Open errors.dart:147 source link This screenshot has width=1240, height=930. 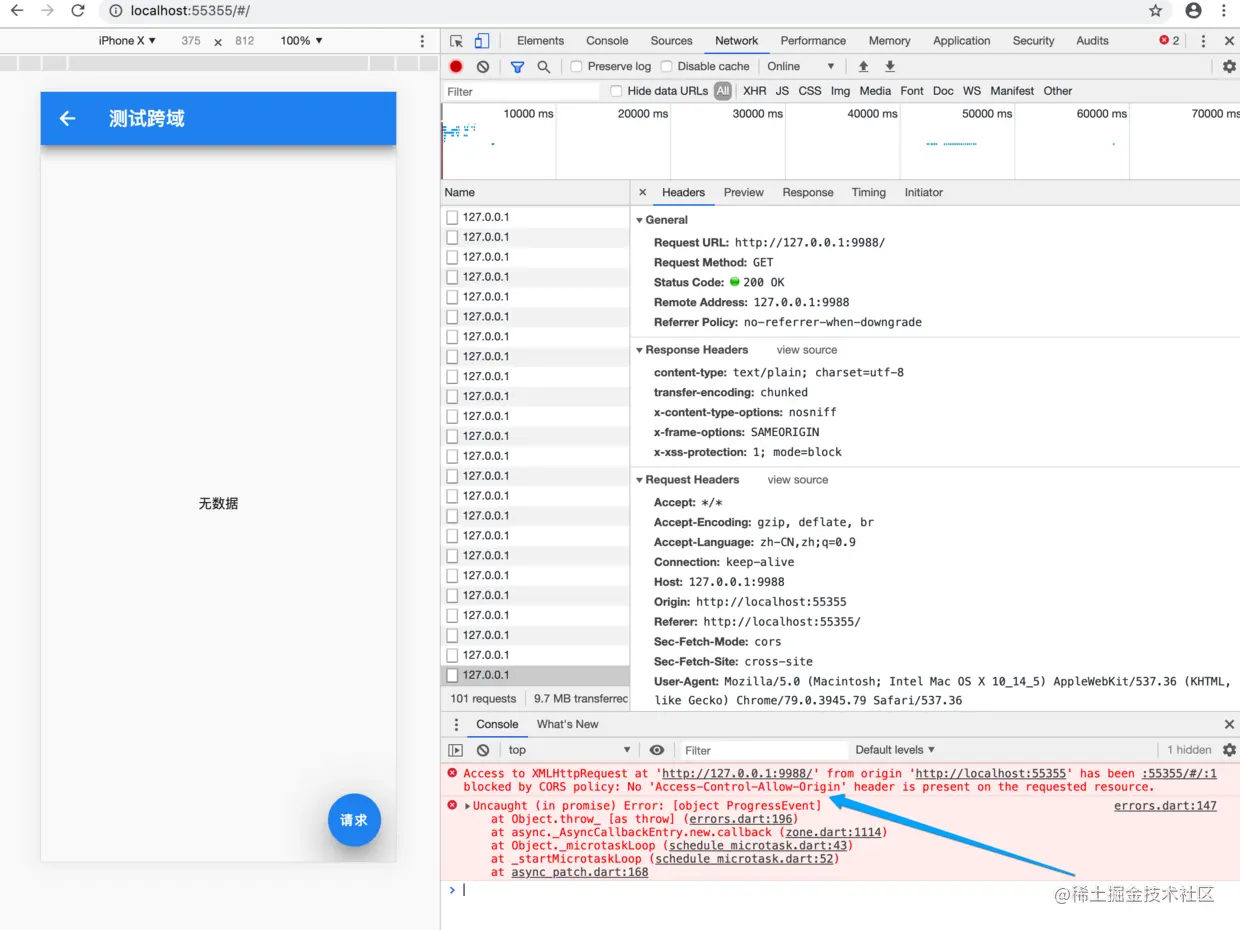[x=1165, y=806]
